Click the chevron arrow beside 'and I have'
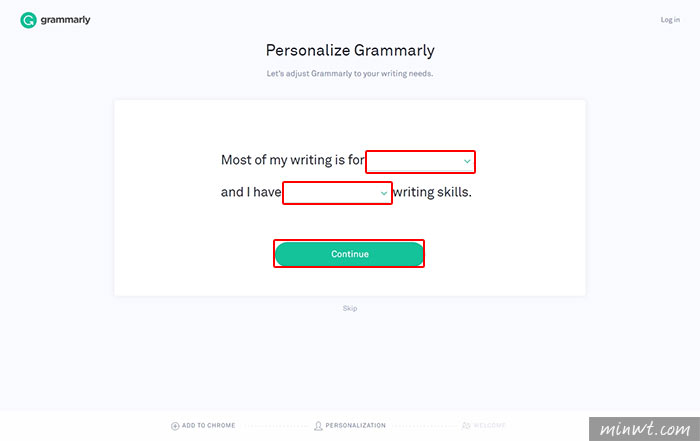Image resolution: width=700 pixels, height=441 pixels. [384, 193]
